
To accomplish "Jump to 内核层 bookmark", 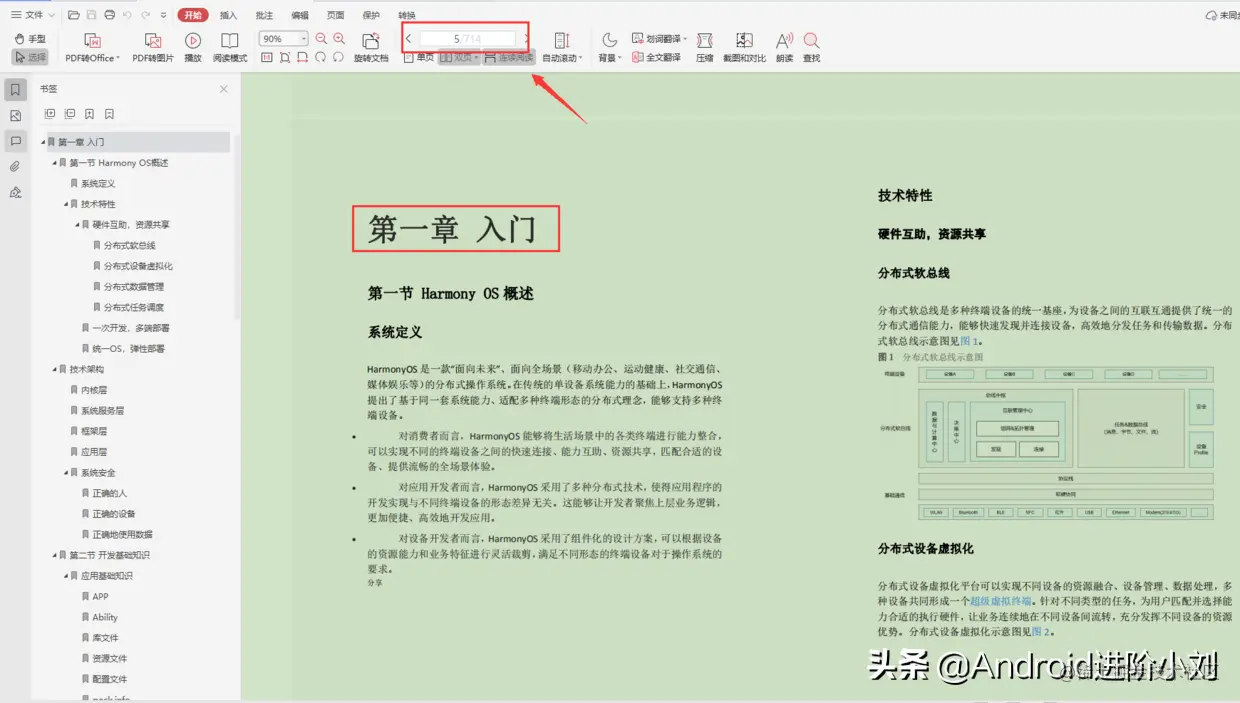I will tap(94, 390).
